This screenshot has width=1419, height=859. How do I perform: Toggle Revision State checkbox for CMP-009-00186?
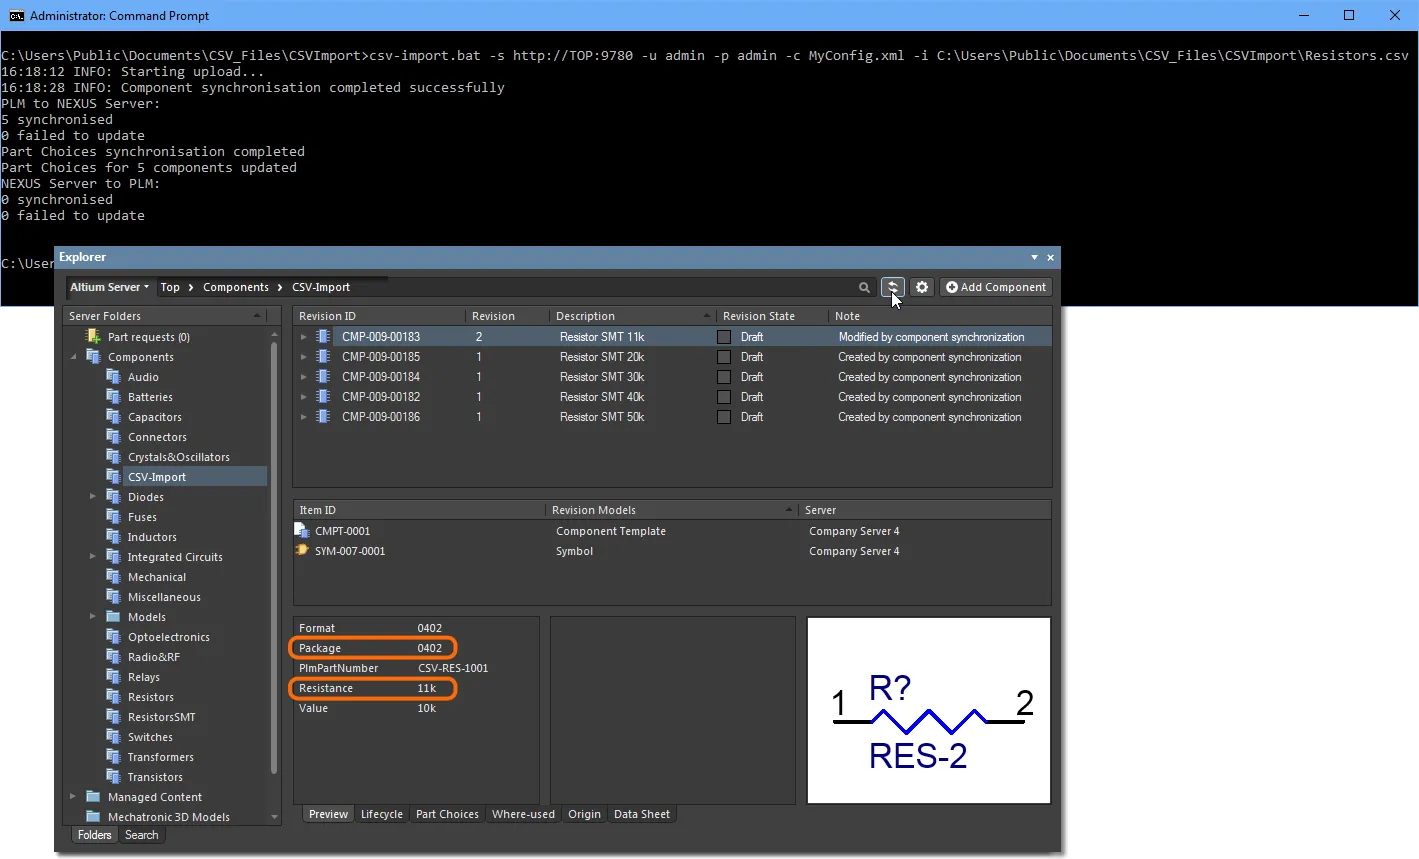click(x=724, y=417)
